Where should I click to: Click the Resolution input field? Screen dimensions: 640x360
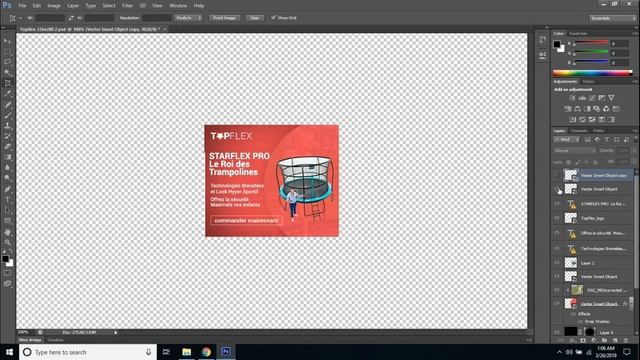157,18
